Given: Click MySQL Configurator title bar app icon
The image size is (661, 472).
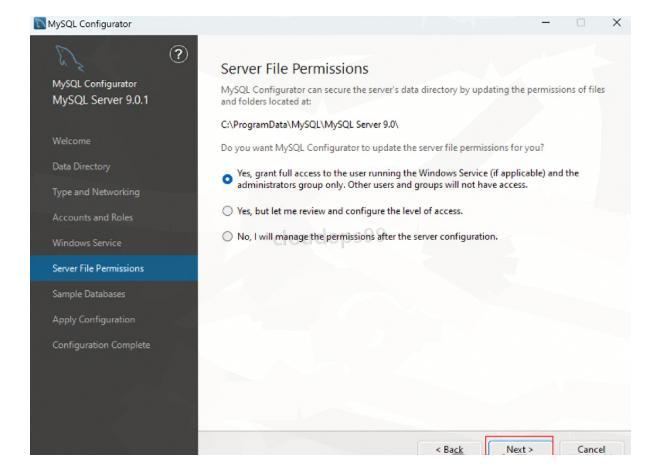Looking at the screenshot, I should click(x=10, y=10).
